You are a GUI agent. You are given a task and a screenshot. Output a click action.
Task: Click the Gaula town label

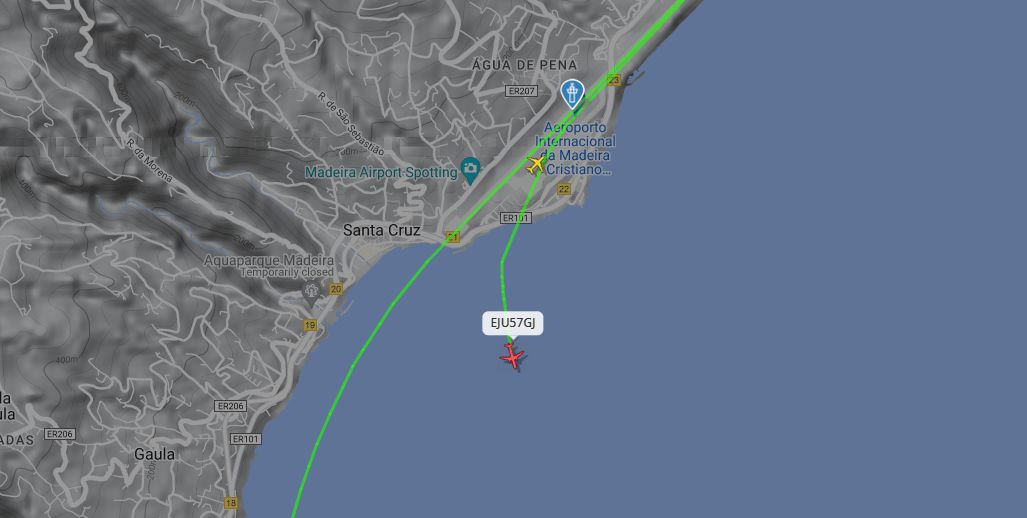(x=155, y=454)
